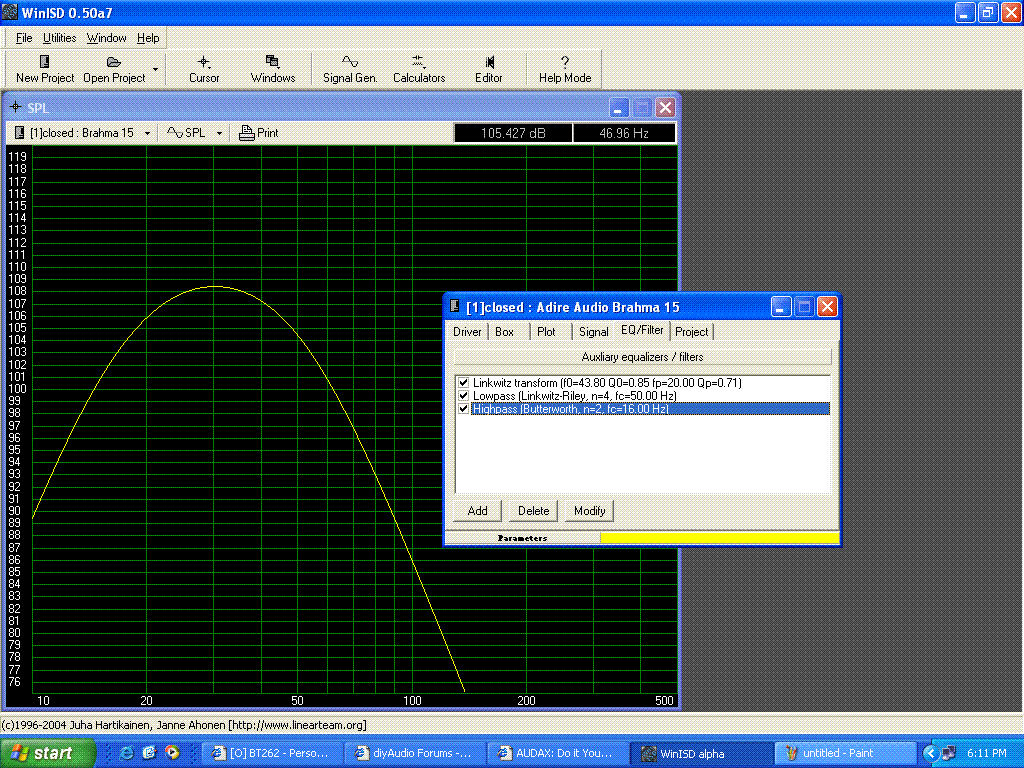Click the Parameters bar label
This screenshot has width=1024, height=768.
pyautogui.click(x=522, y=538)
